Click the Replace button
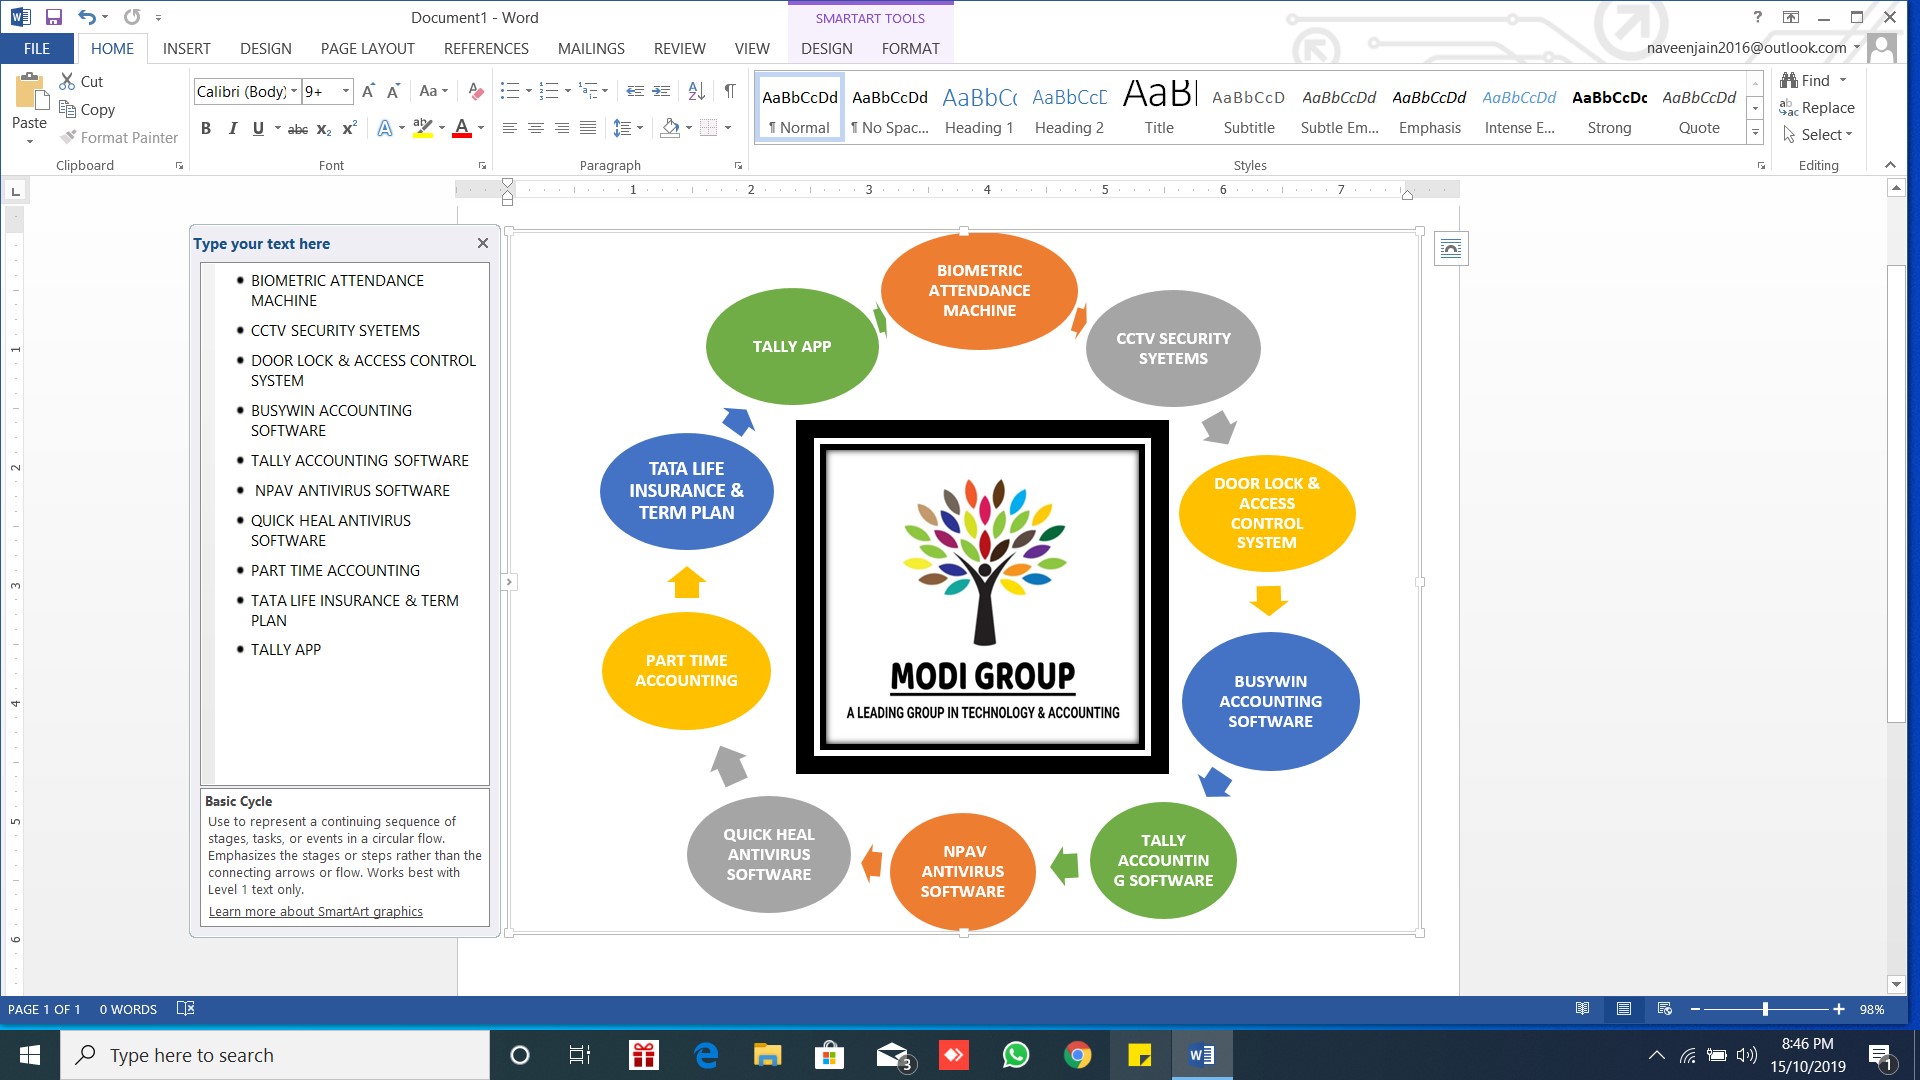The width and height of the screenshot is (1920, 1080). [1817, 108]
